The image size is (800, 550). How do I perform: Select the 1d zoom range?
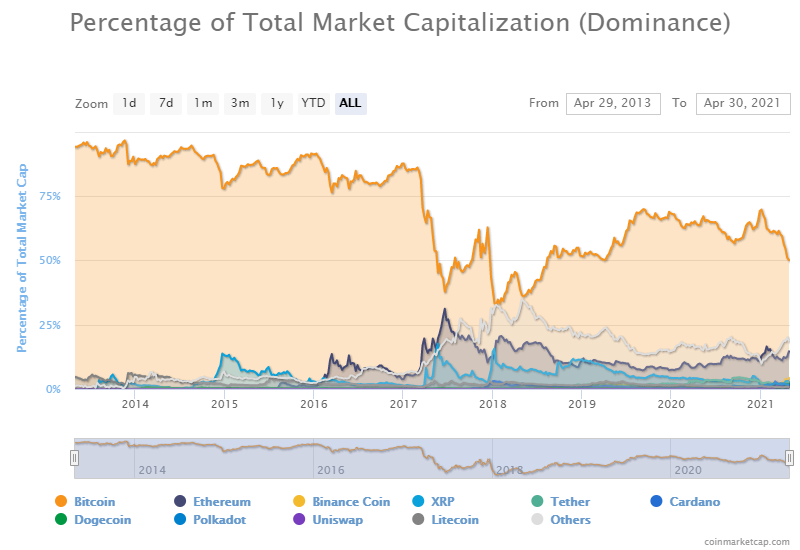(x=129, y=103)
